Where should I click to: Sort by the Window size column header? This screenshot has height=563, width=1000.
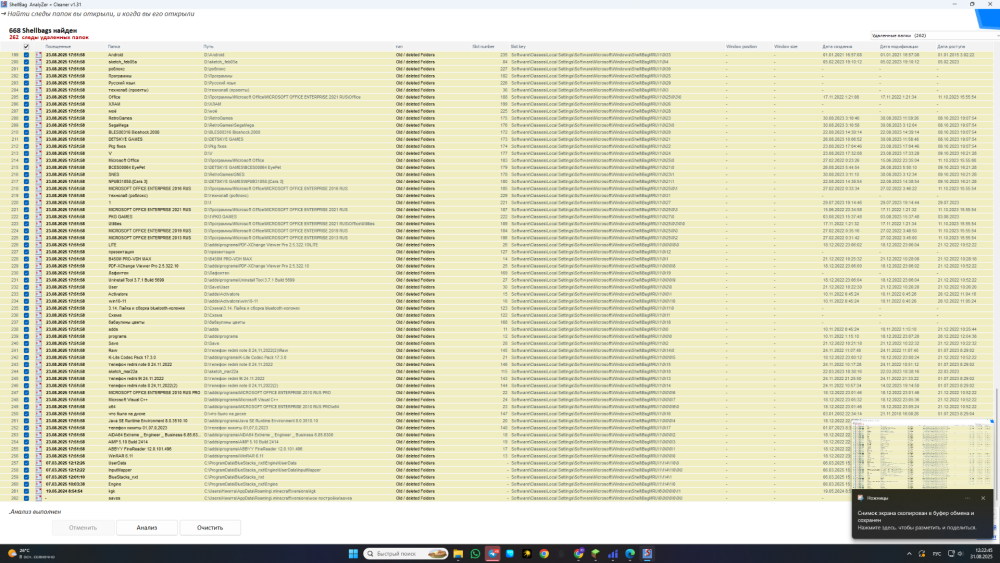click(786, 47)
